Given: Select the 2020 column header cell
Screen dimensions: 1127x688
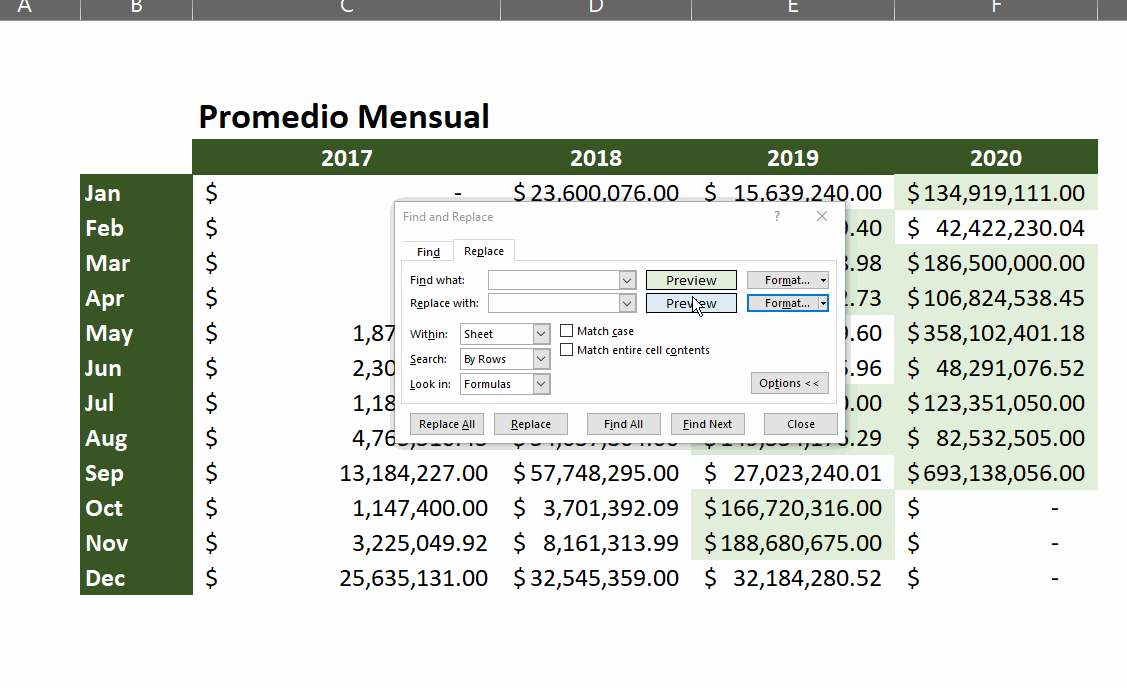Looking at the screenshot, I should [995, 157].
